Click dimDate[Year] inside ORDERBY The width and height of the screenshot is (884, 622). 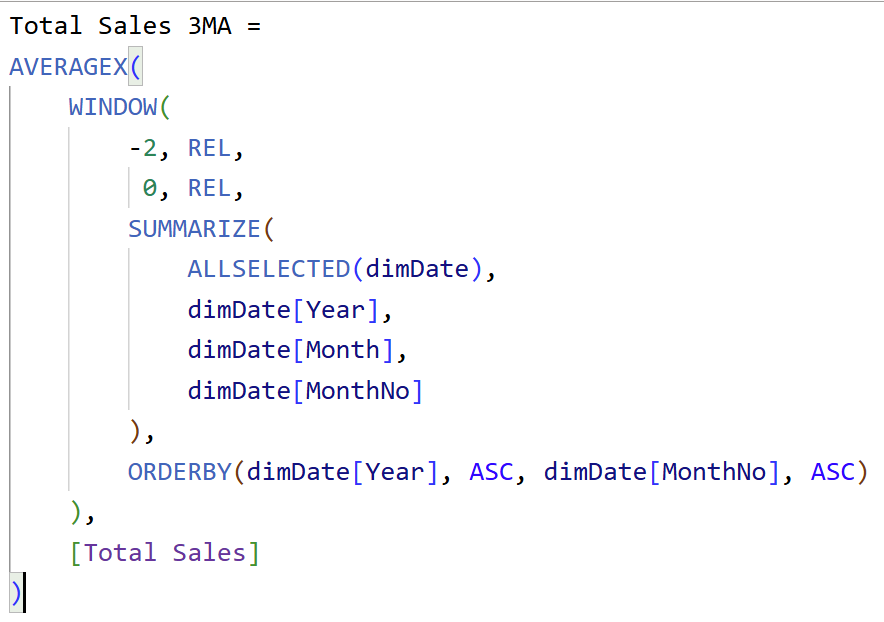(343, 472)
